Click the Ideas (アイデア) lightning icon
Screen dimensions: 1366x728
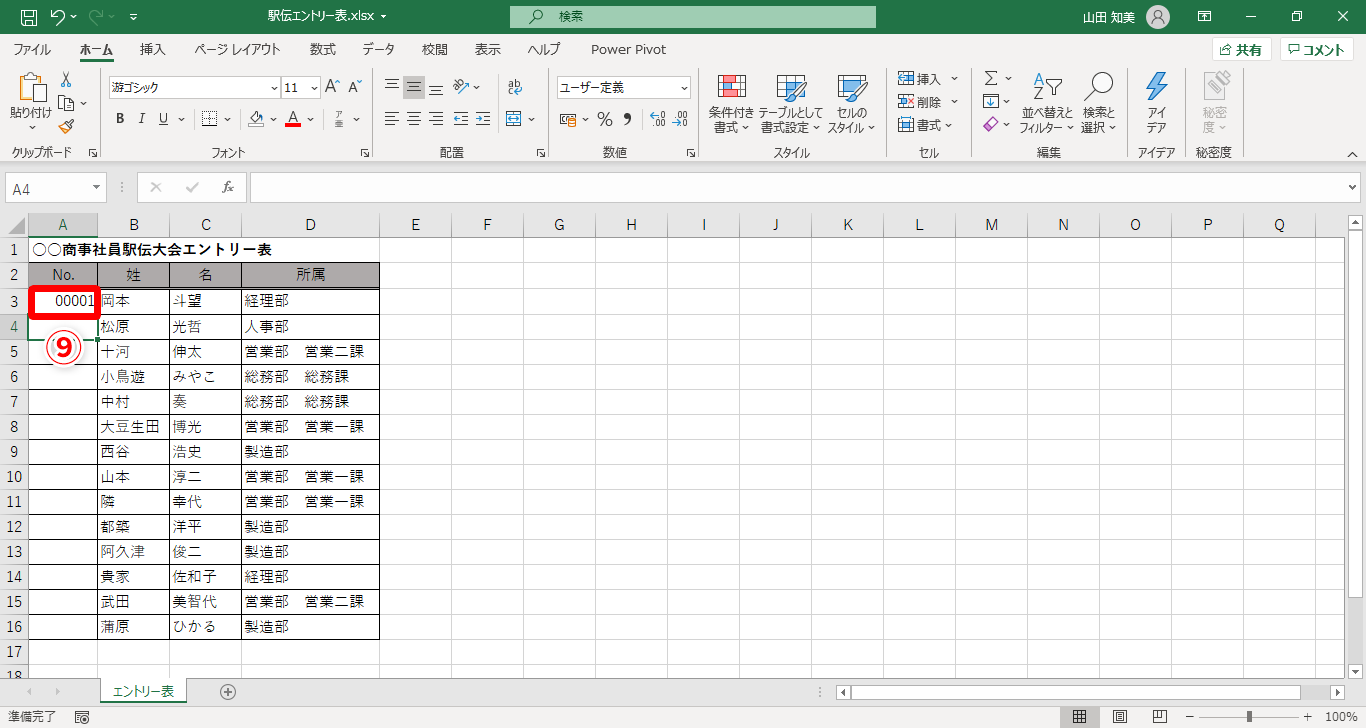1156,104
